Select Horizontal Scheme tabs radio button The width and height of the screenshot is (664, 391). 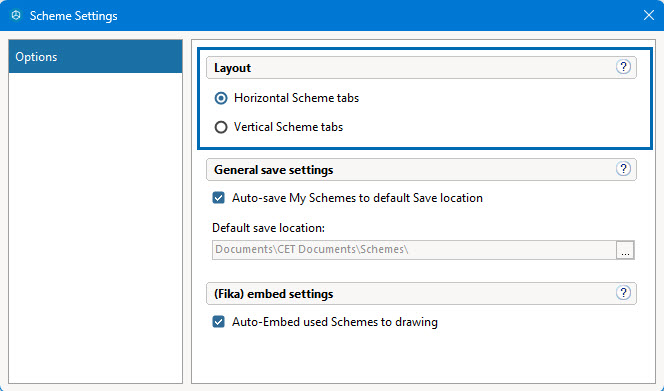pyautogui.click(x=221, y=98)
